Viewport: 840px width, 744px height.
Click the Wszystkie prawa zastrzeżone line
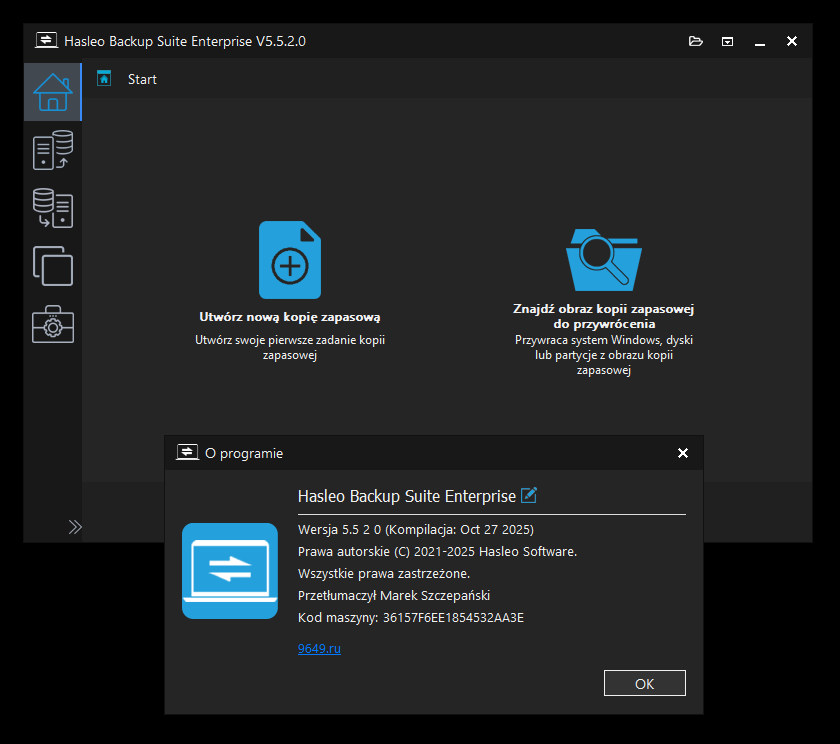(384, 574)
